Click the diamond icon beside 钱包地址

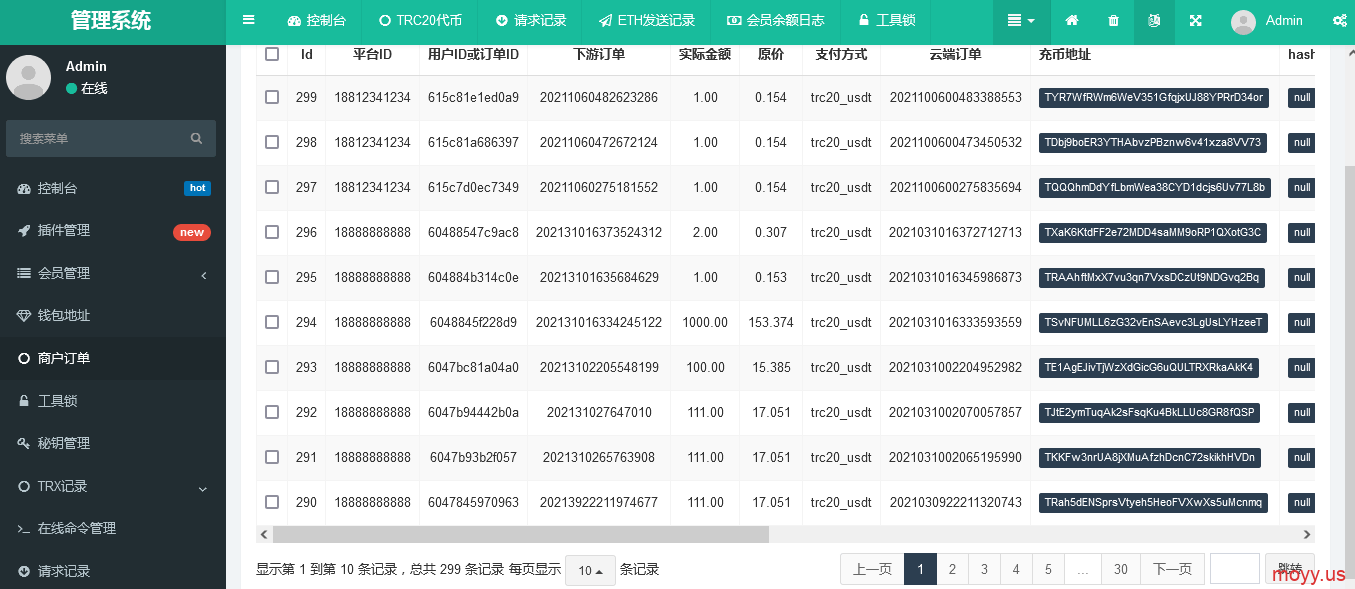point(25,315)
